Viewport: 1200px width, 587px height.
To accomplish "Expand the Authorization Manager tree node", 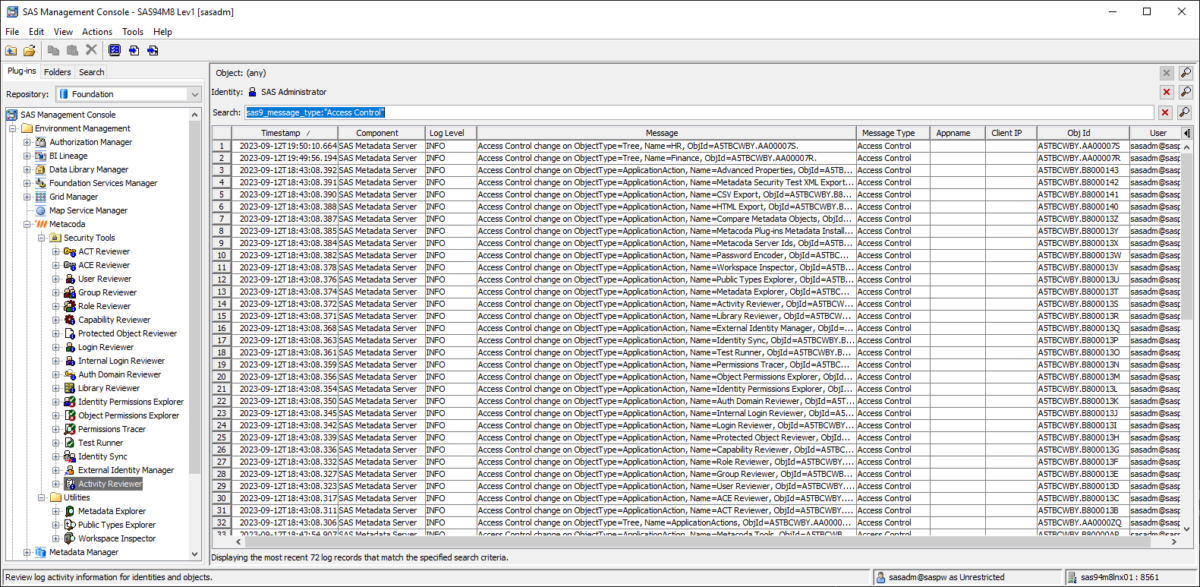I will pyautogui.click(x=28, y=143).
